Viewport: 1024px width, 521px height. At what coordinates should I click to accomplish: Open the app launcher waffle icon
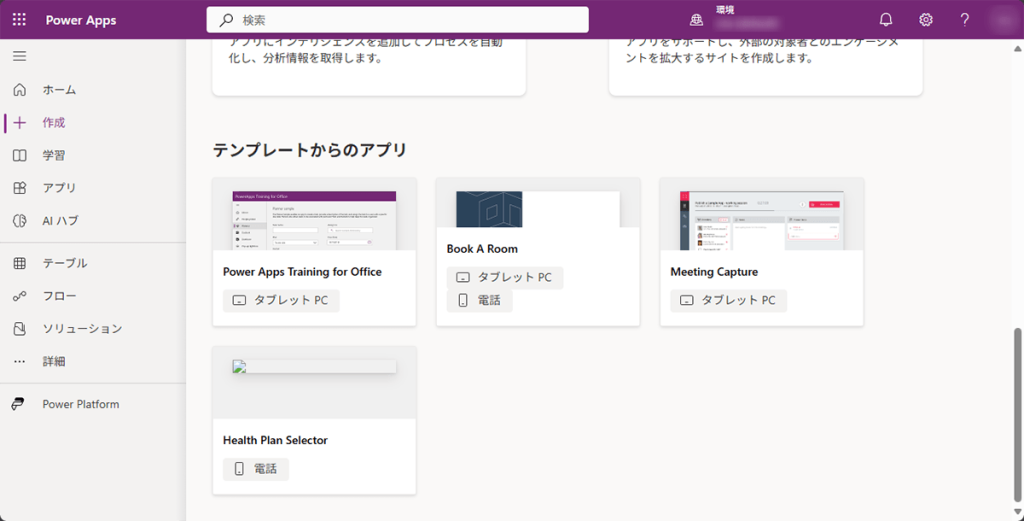[x=20, y=20]
